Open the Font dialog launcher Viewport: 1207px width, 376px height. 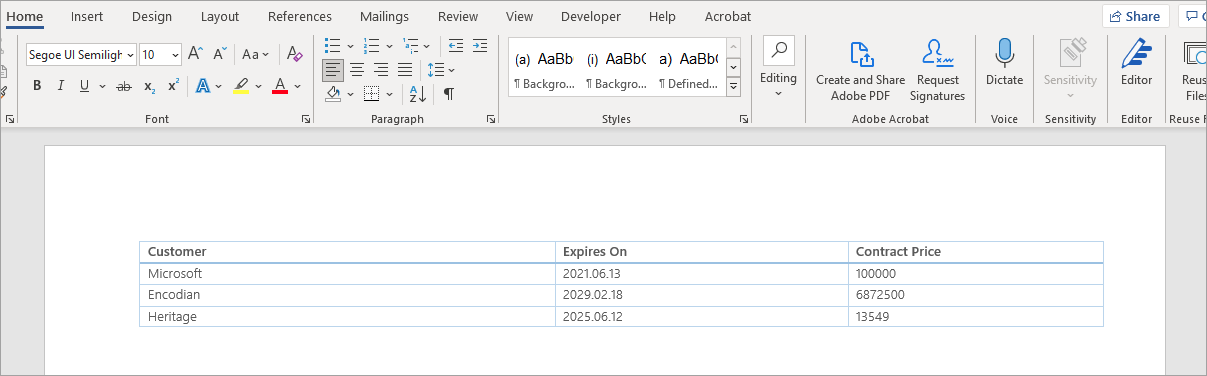click(306, 119)
